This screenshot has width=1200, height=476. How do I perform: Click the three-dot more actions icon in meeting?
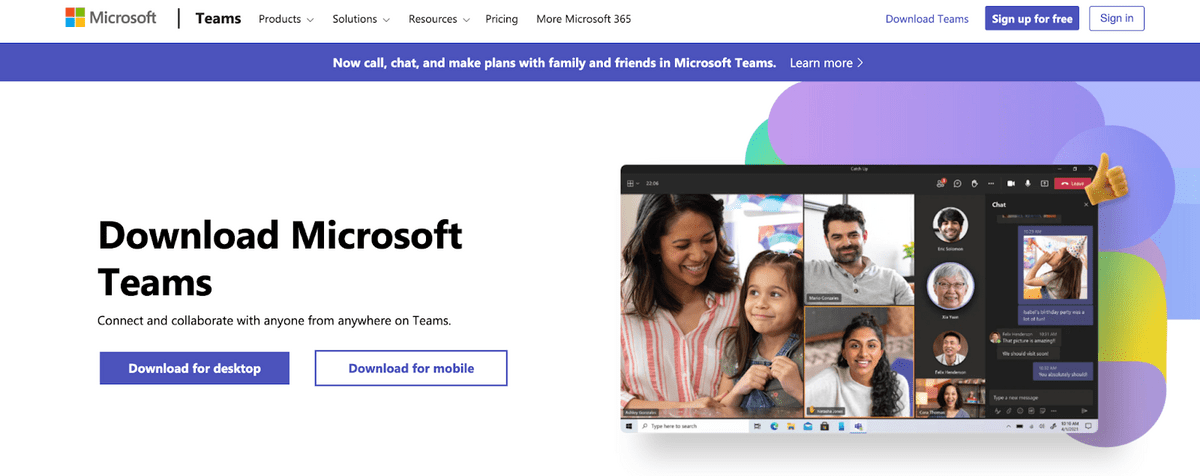(991, 184)
